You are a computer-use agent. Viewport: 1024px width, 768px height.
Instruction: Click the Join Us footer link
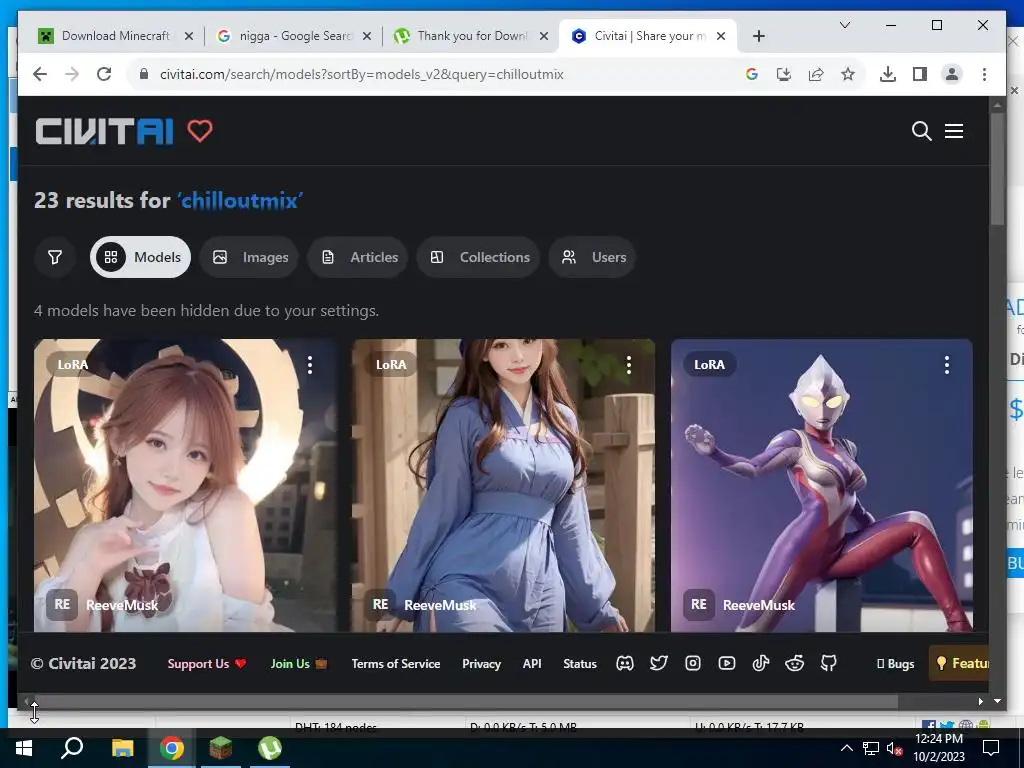298,664
